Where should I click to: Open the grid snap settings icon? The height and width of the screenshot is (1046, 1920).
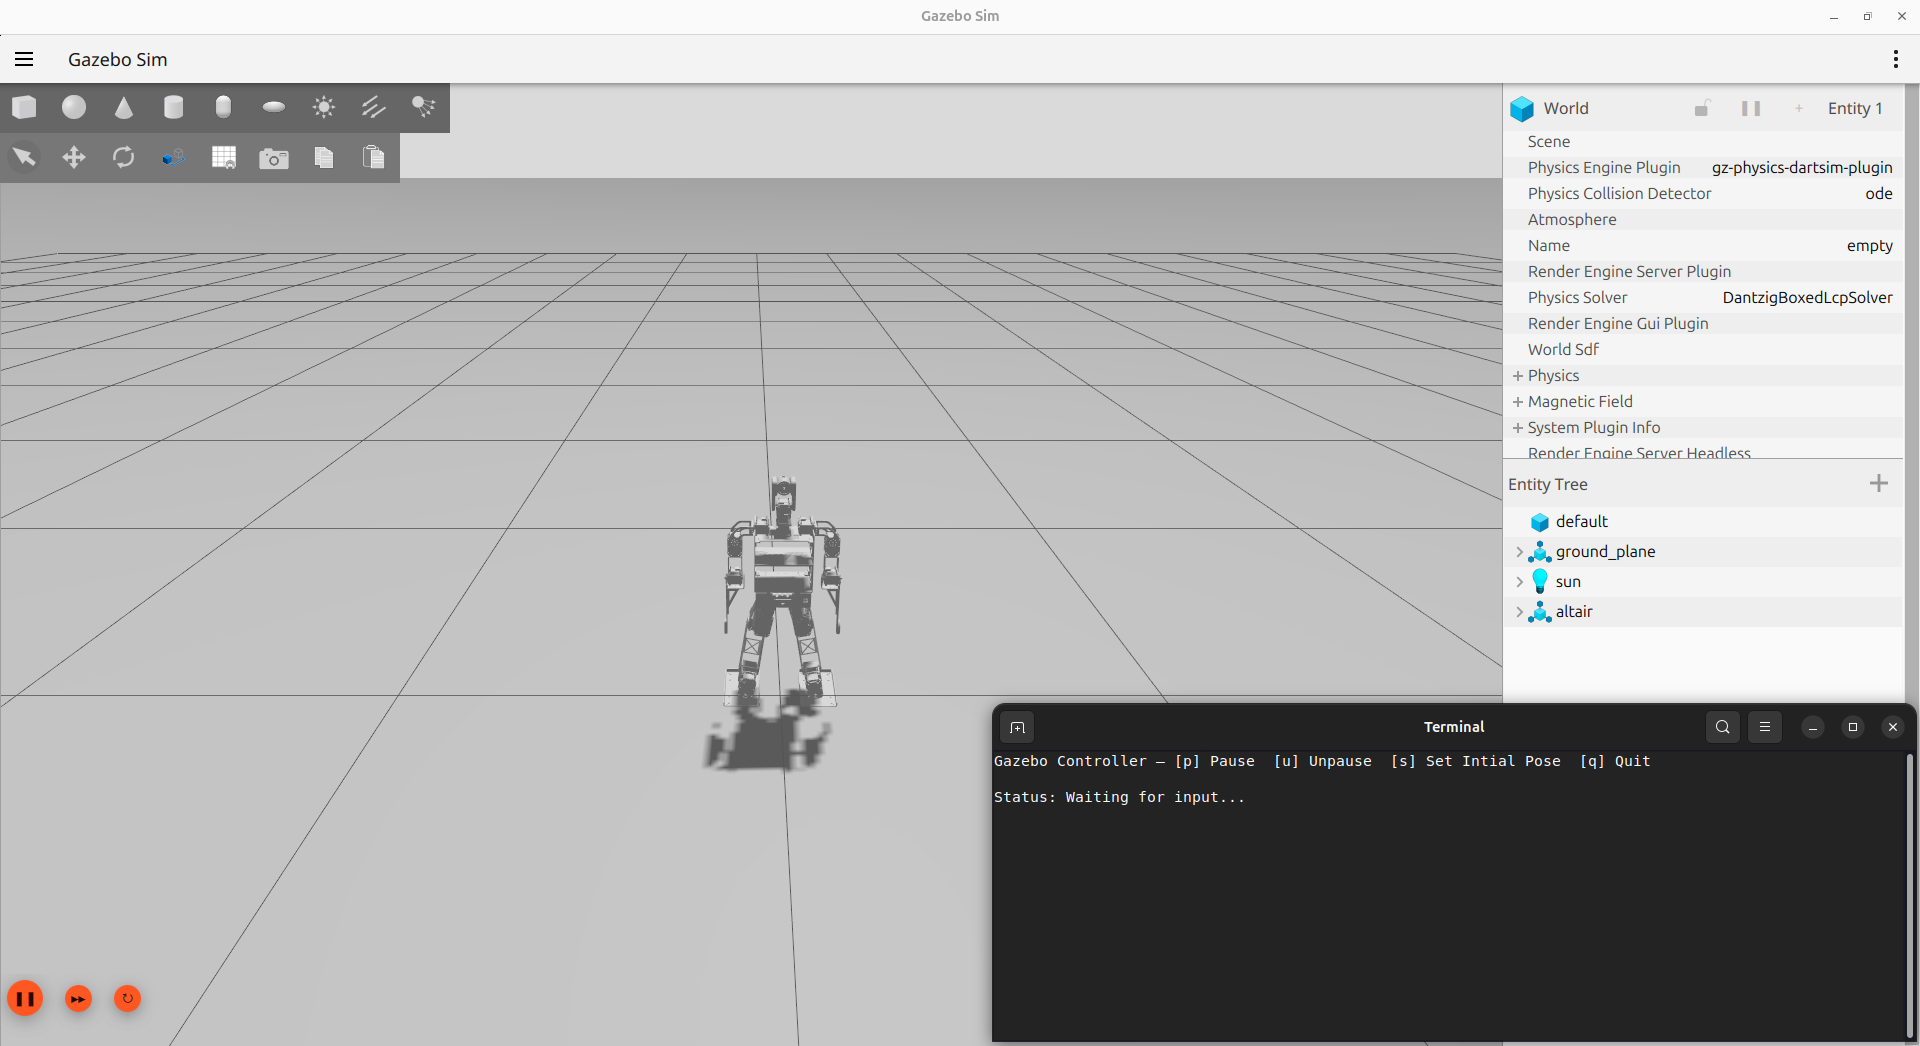tap(224, 157)
